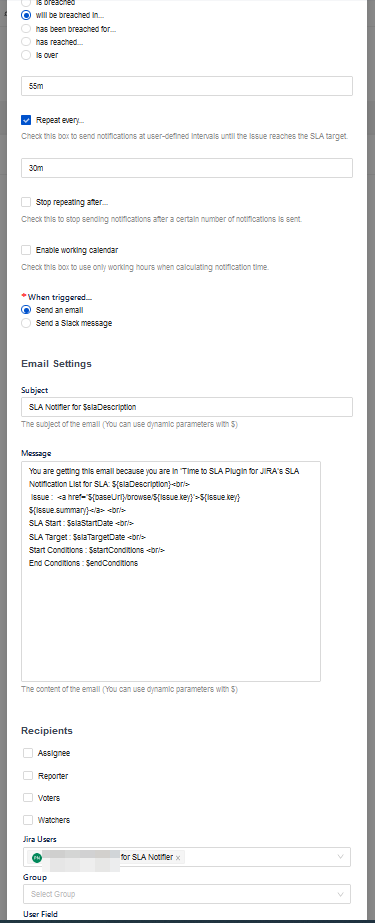The height and width of the screenshot is (923, 375).
Task: Click 'The content of the email' hint text
Action: [130, 689]
